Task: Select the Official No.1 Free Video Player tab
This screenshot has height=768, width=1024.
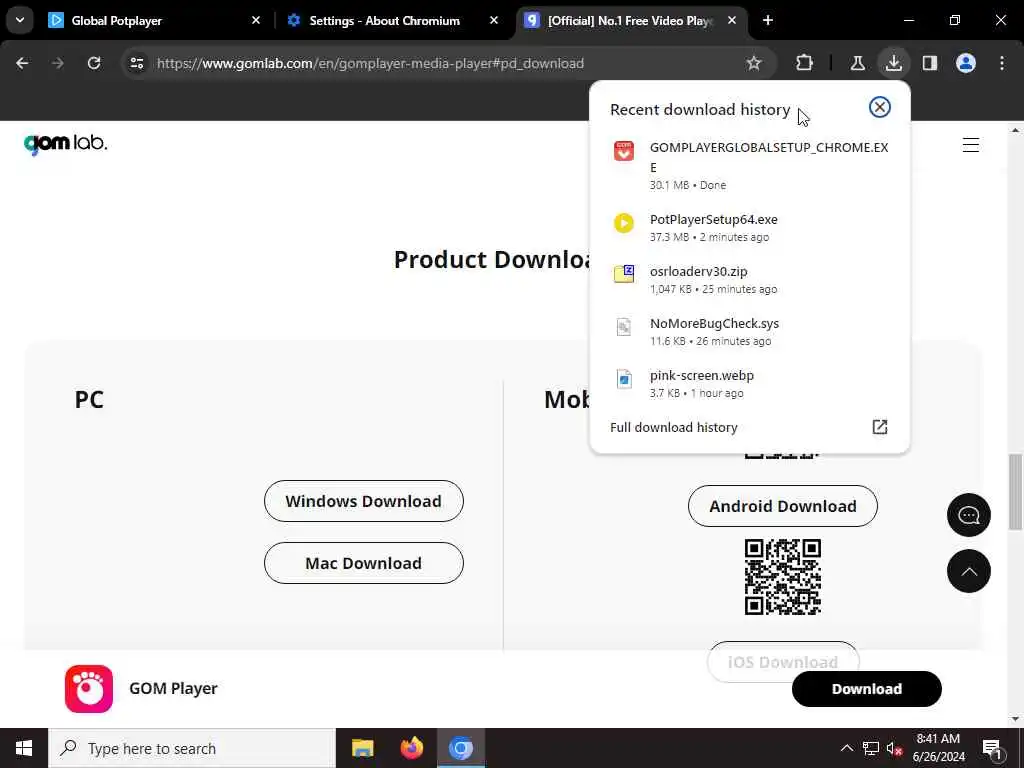Action: 630,21
